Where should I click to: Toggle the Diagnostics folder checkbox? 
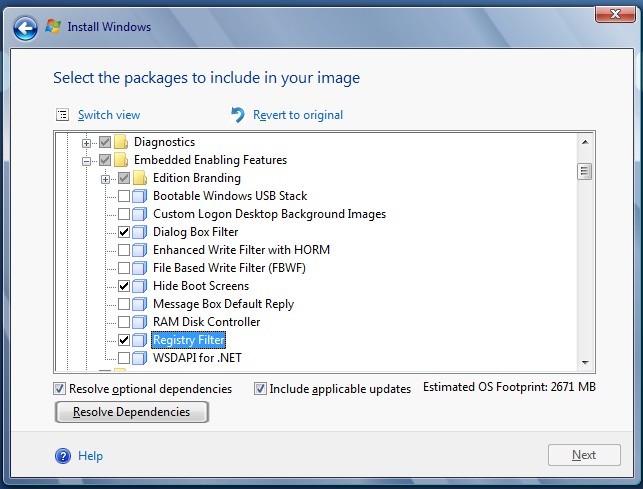105,142
